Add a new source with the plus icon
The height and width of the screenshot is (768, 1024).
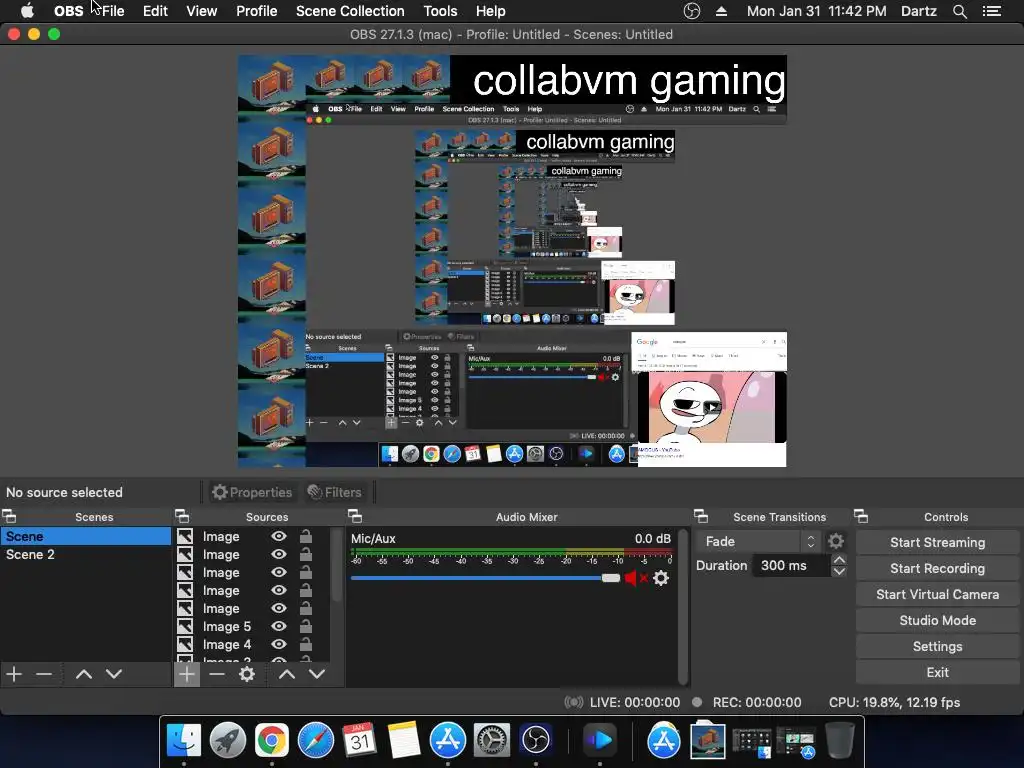tap(187, 674)
